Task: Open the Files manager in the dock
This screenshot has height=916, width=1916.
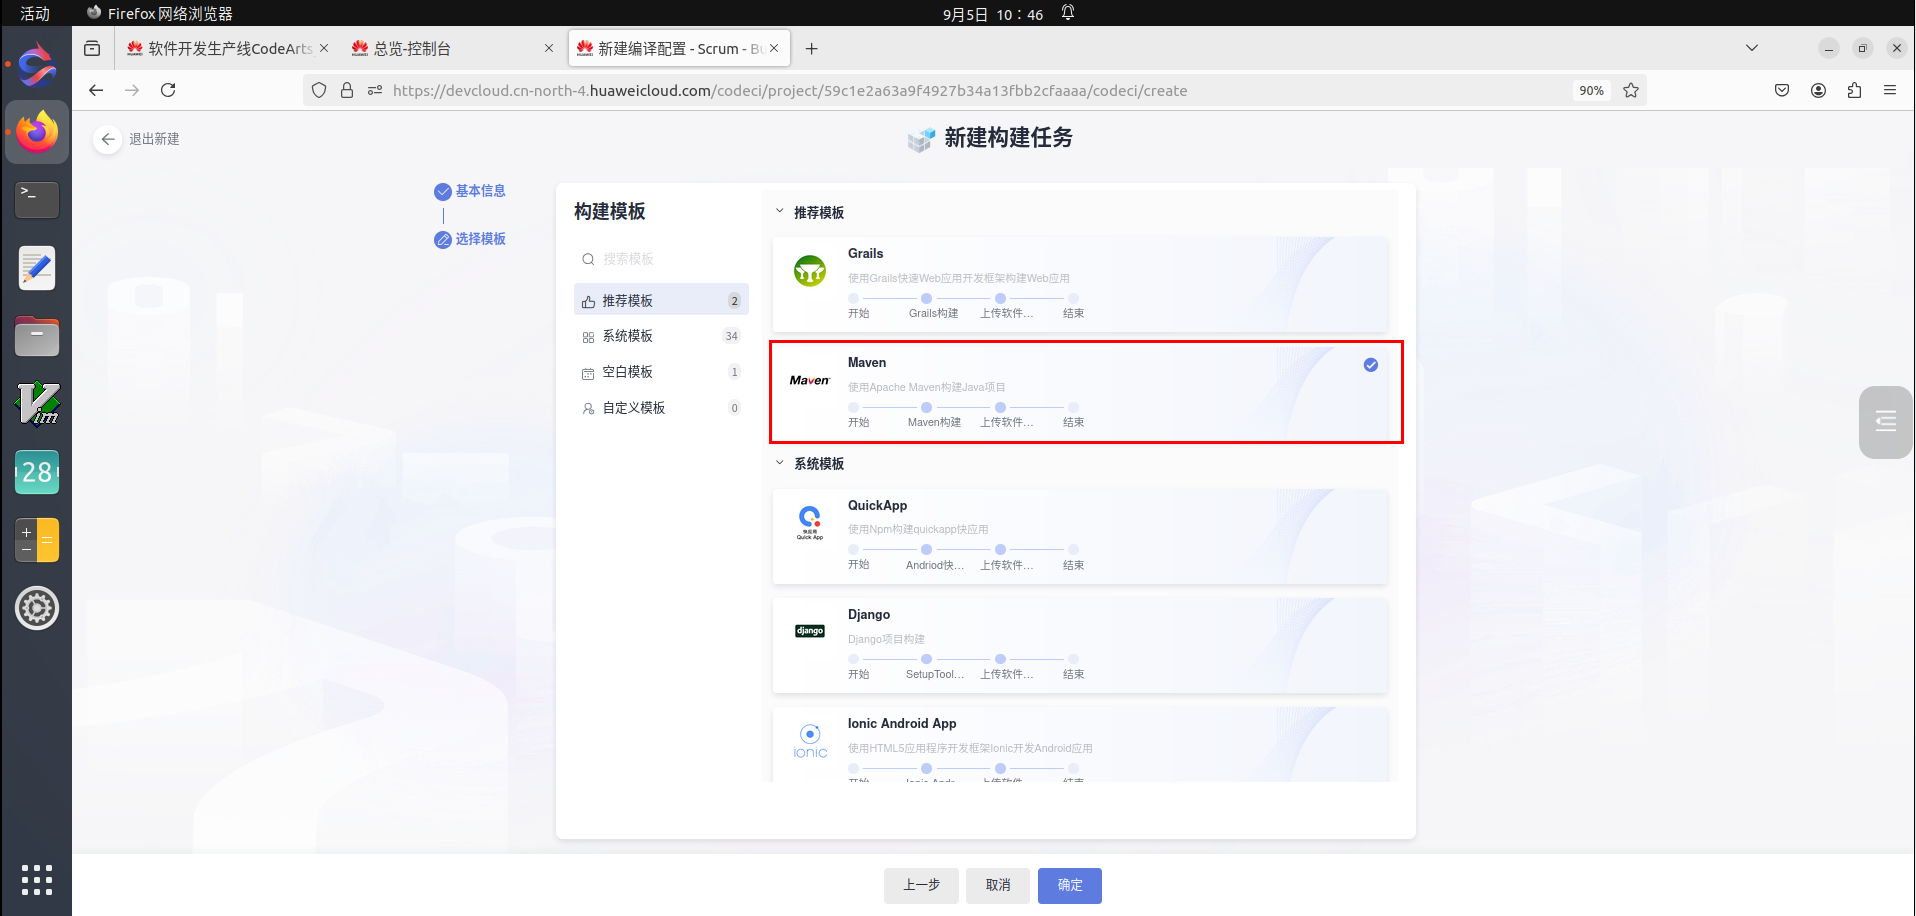Action: (37, 337)
